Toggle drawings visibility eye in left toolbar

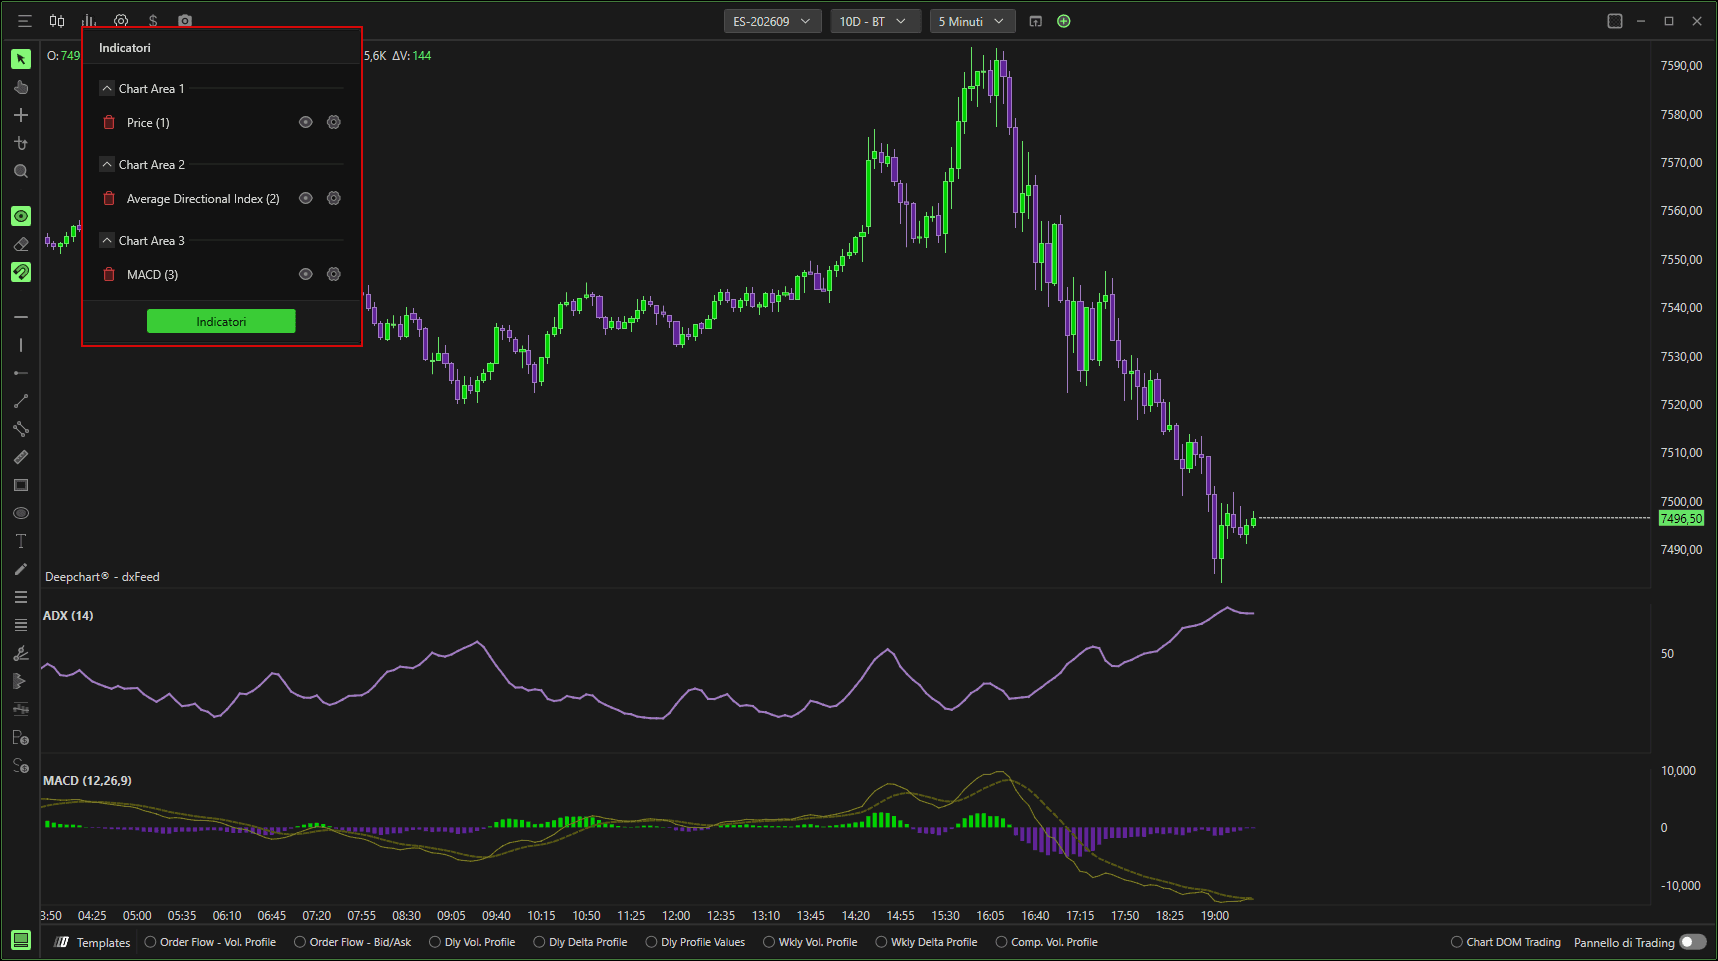point(21,216)
